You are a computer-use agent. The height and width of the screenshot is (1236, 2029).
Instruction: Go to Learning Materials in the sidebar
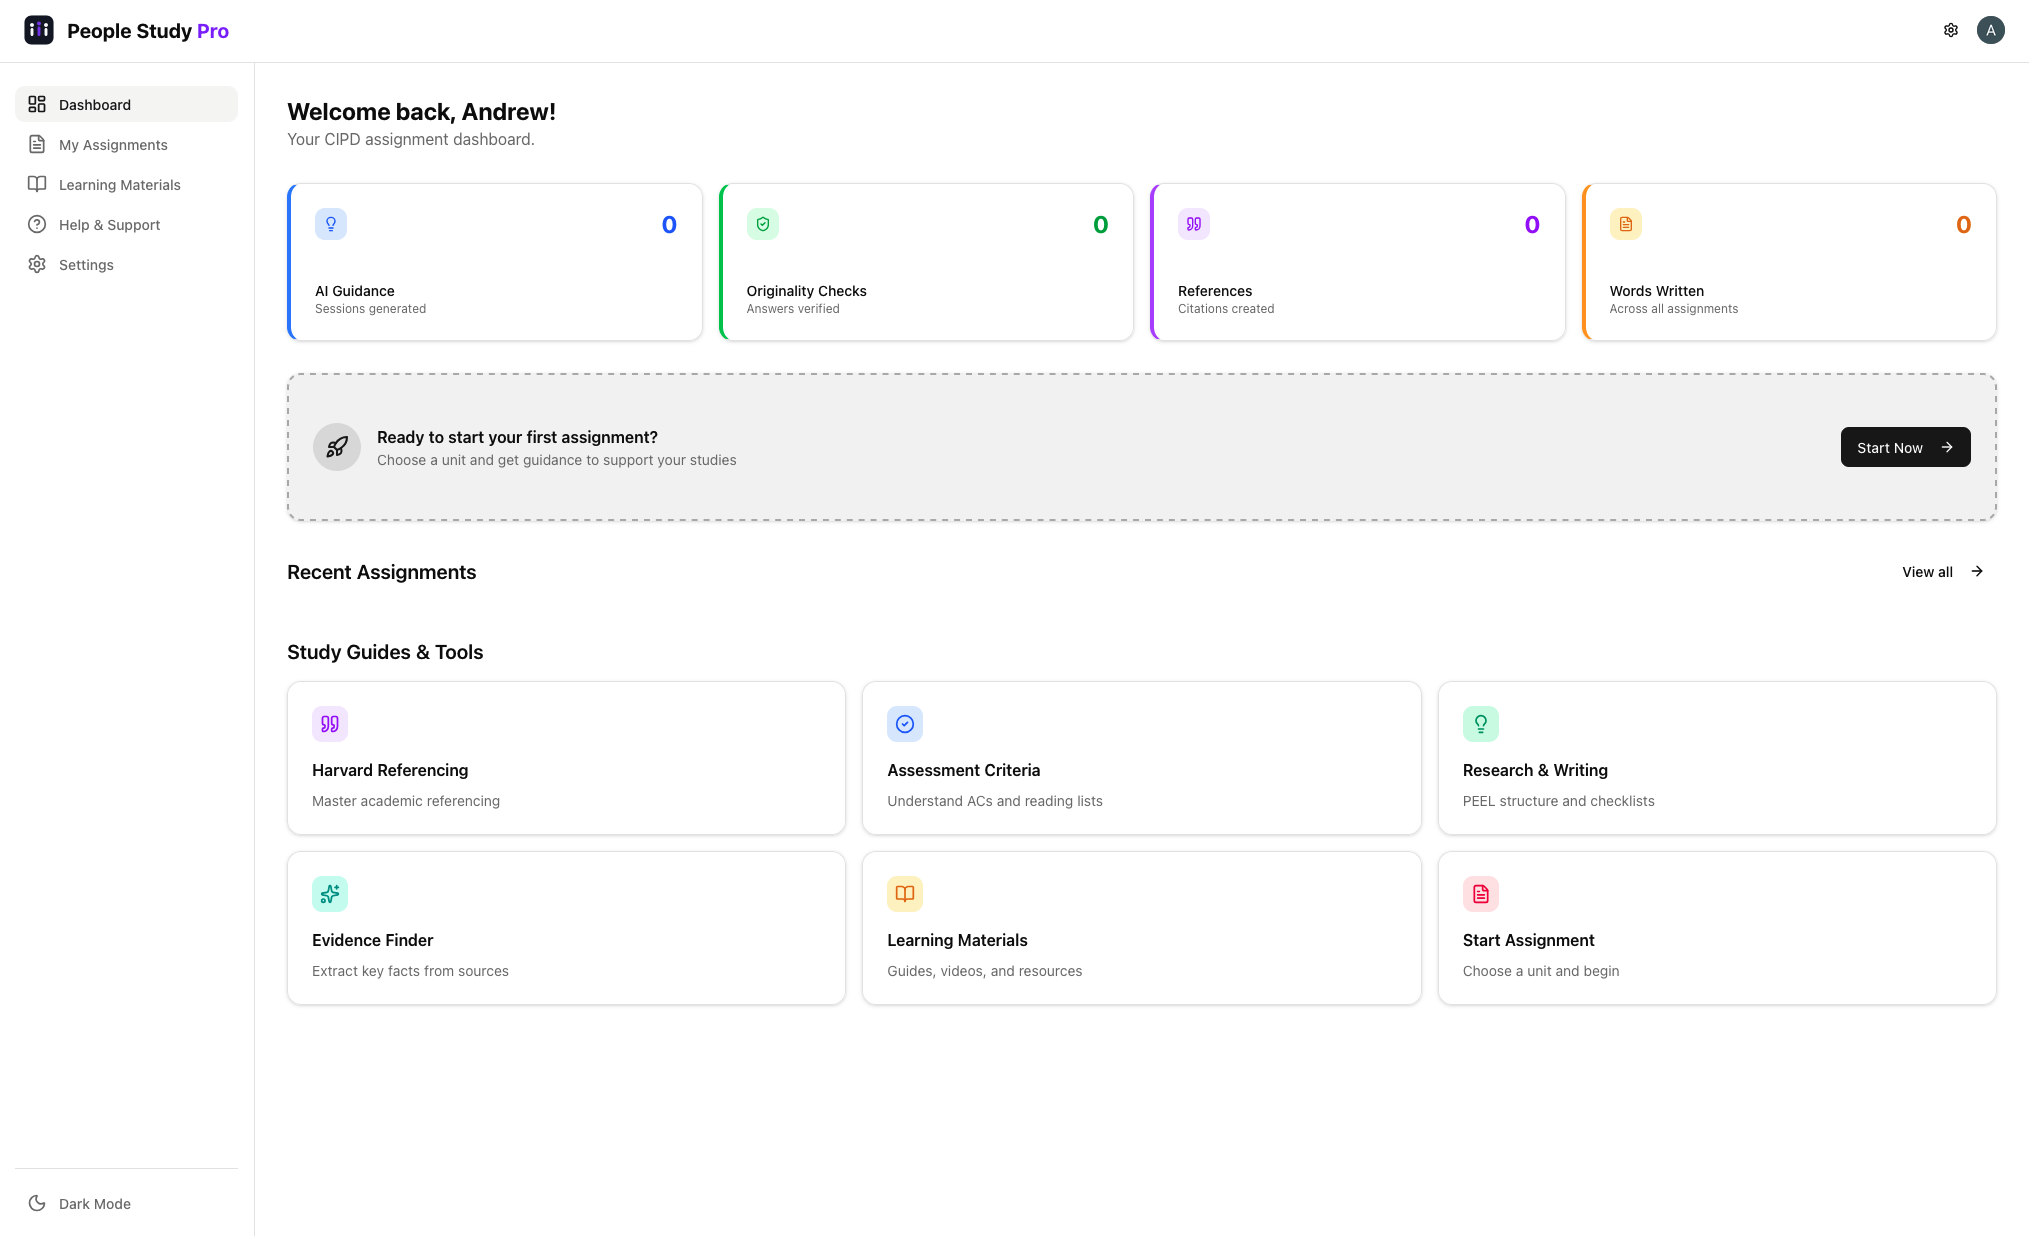click(x=119, y=185)
